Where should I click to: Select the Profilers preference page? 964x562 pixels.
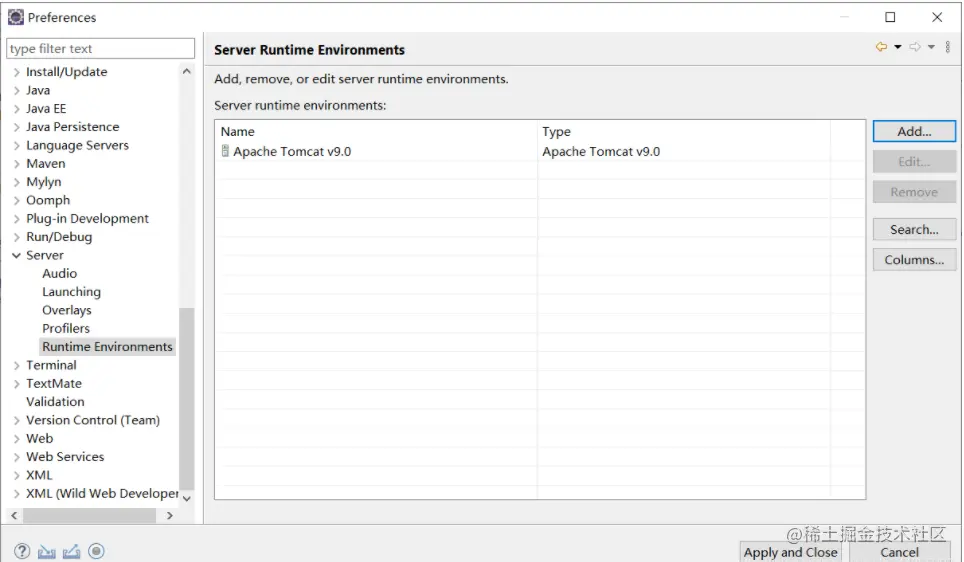pyautogui.click(x=66, y=329)
